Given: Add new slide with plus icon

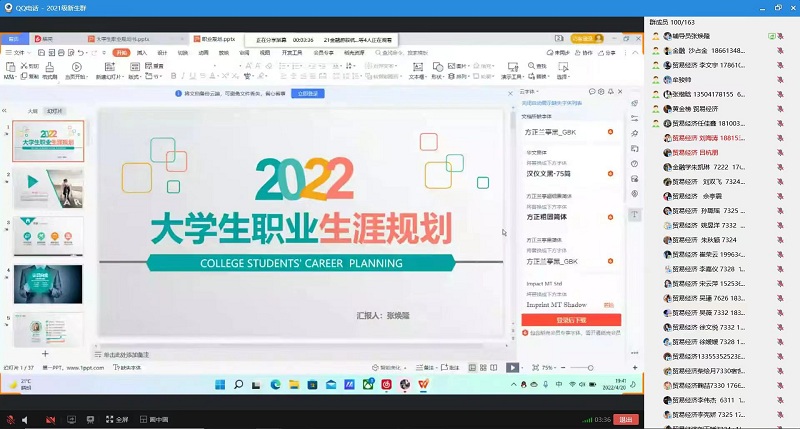Looking at the screenshot, I should tap(44, 354).
